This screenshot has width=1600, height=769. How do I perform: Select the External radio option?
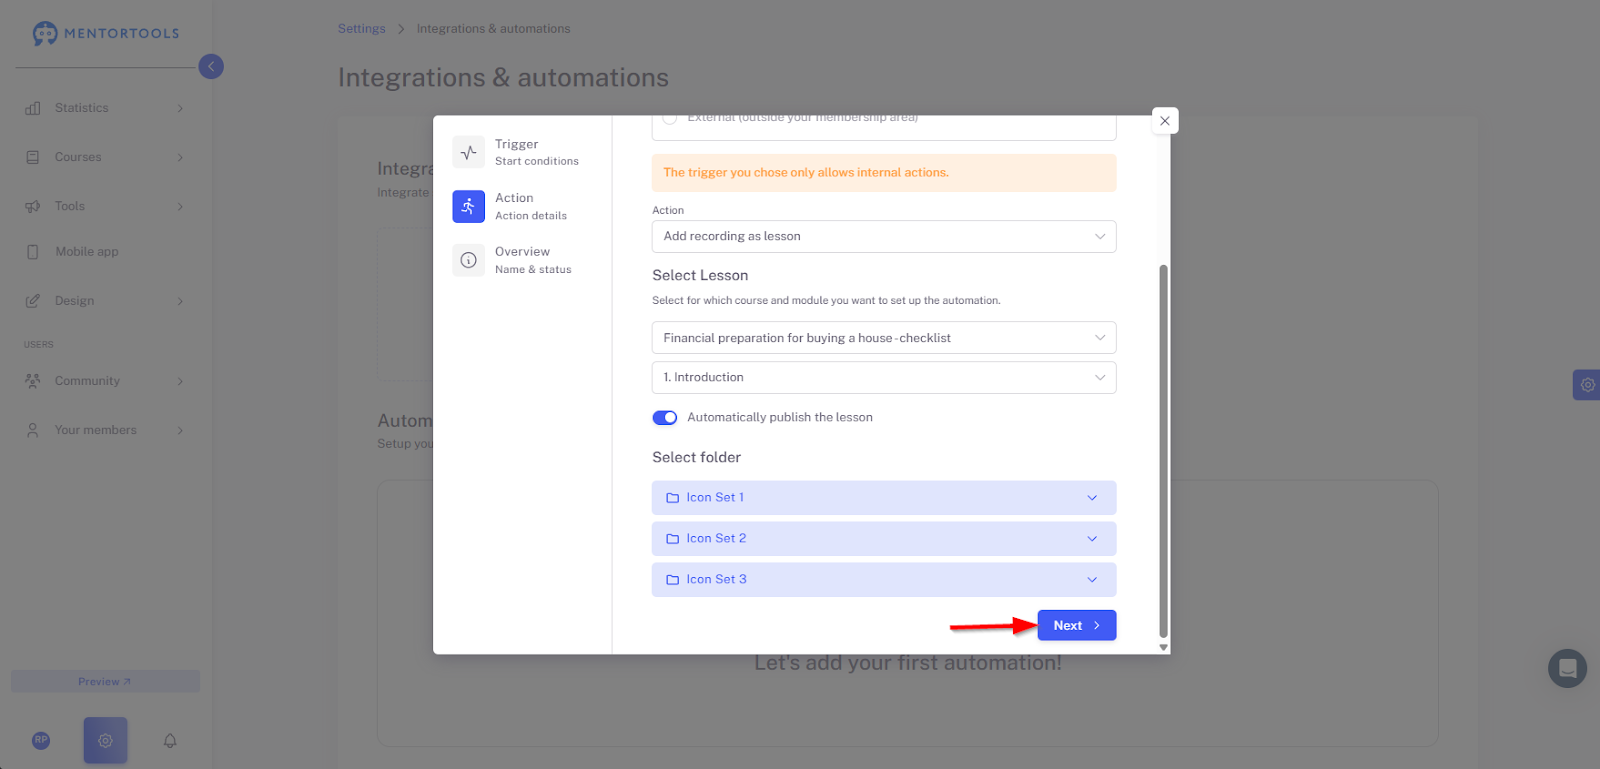tap(670, 118)
